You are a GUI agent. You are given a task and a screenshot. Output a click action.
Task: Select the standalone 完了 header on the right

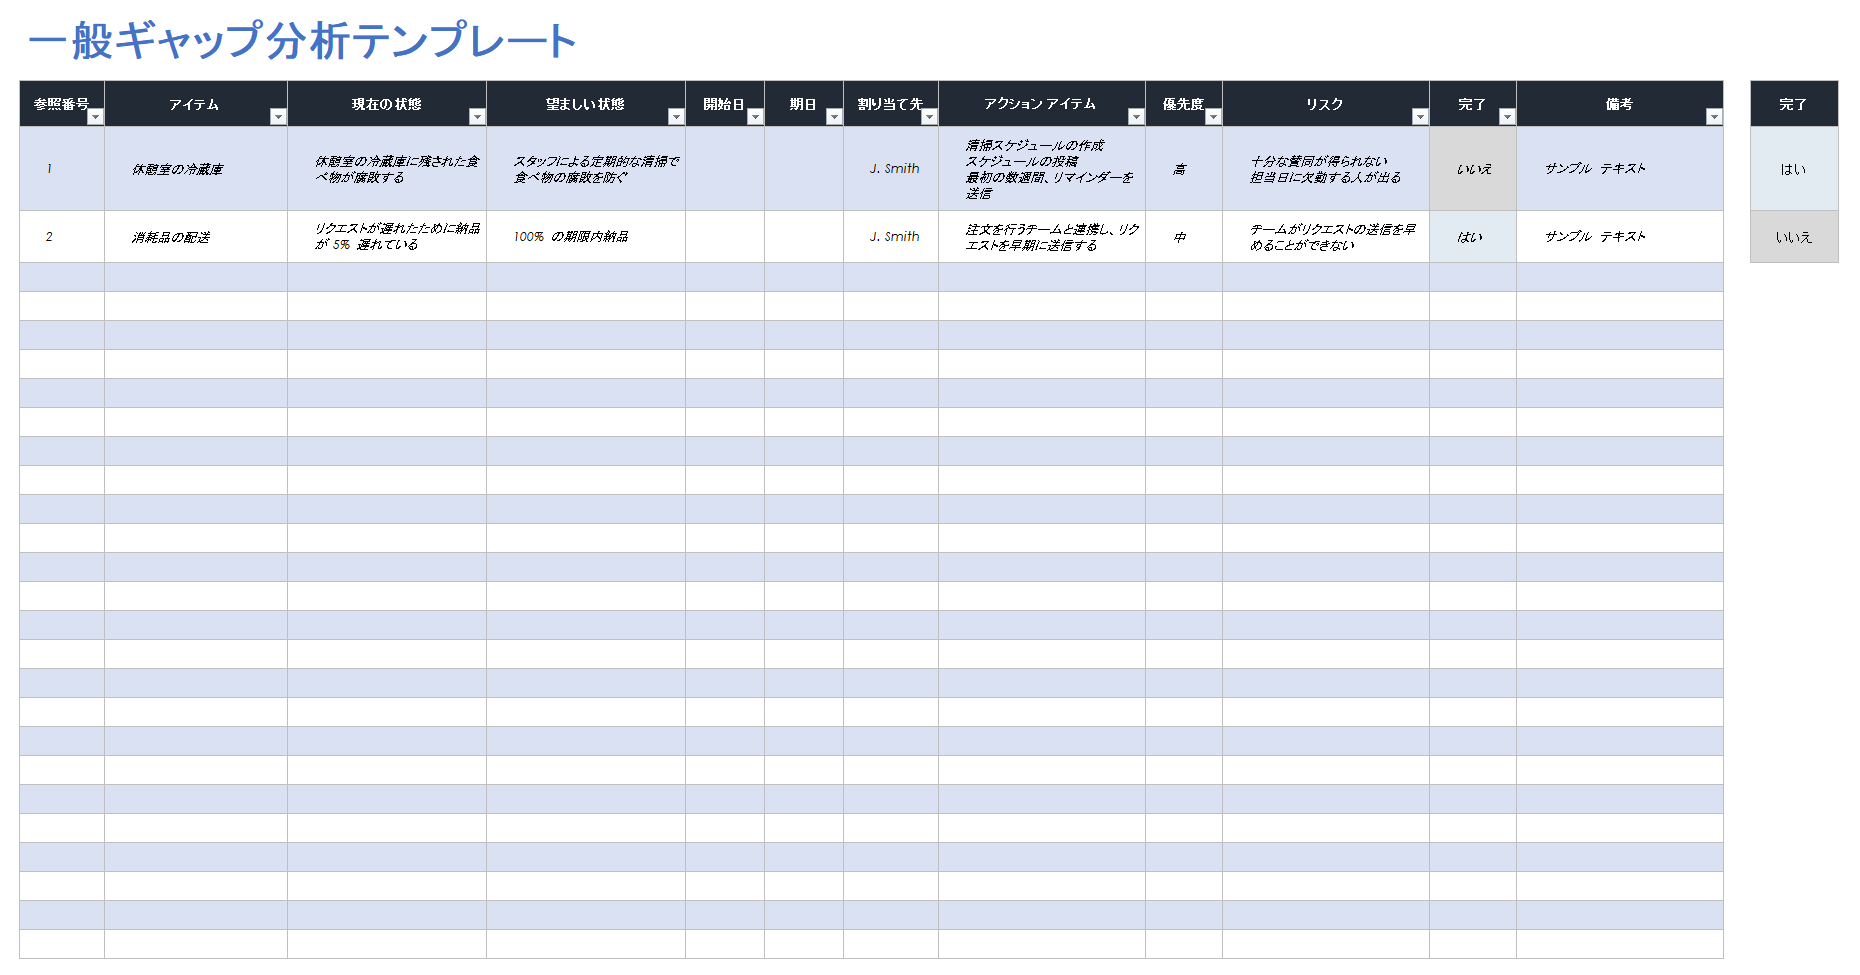(1794, 104)
